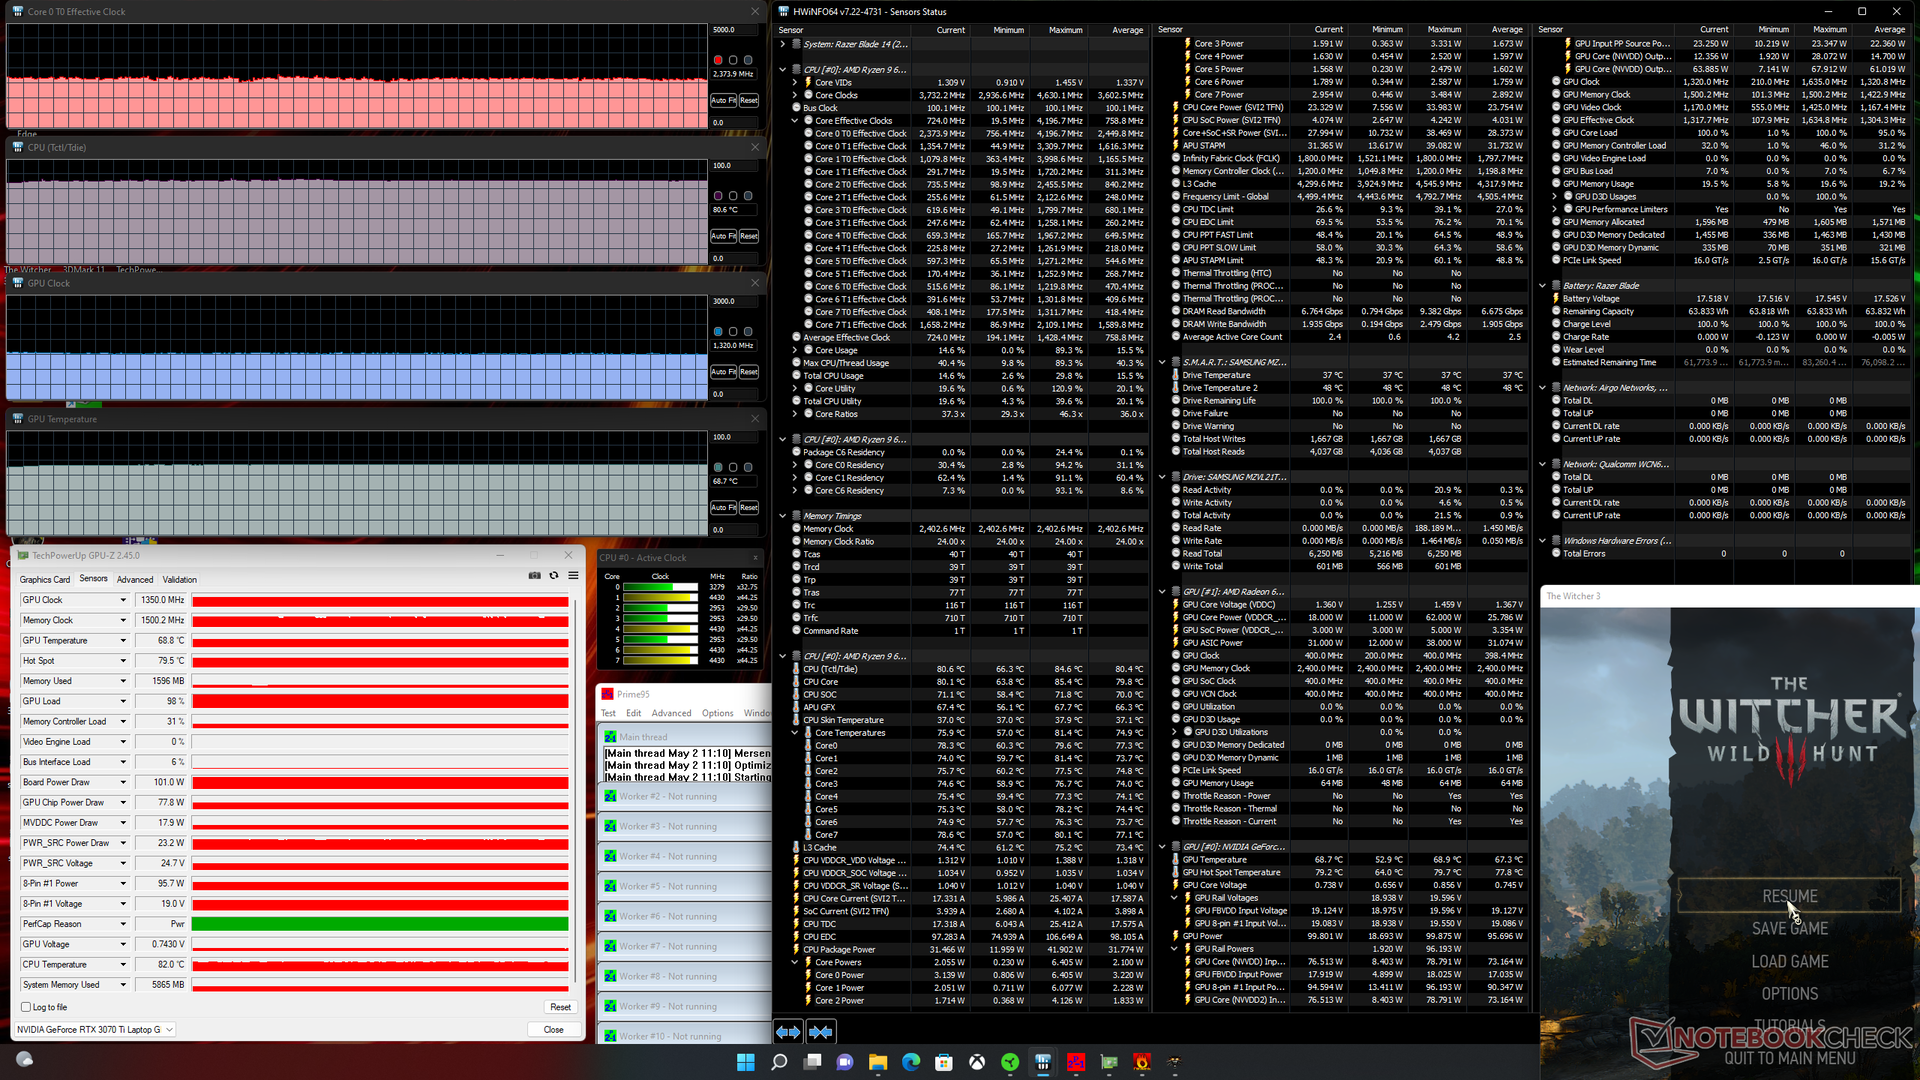
Task: Click Auto Fit on Core 0 clock graph
Action: (x=723, y=101)
